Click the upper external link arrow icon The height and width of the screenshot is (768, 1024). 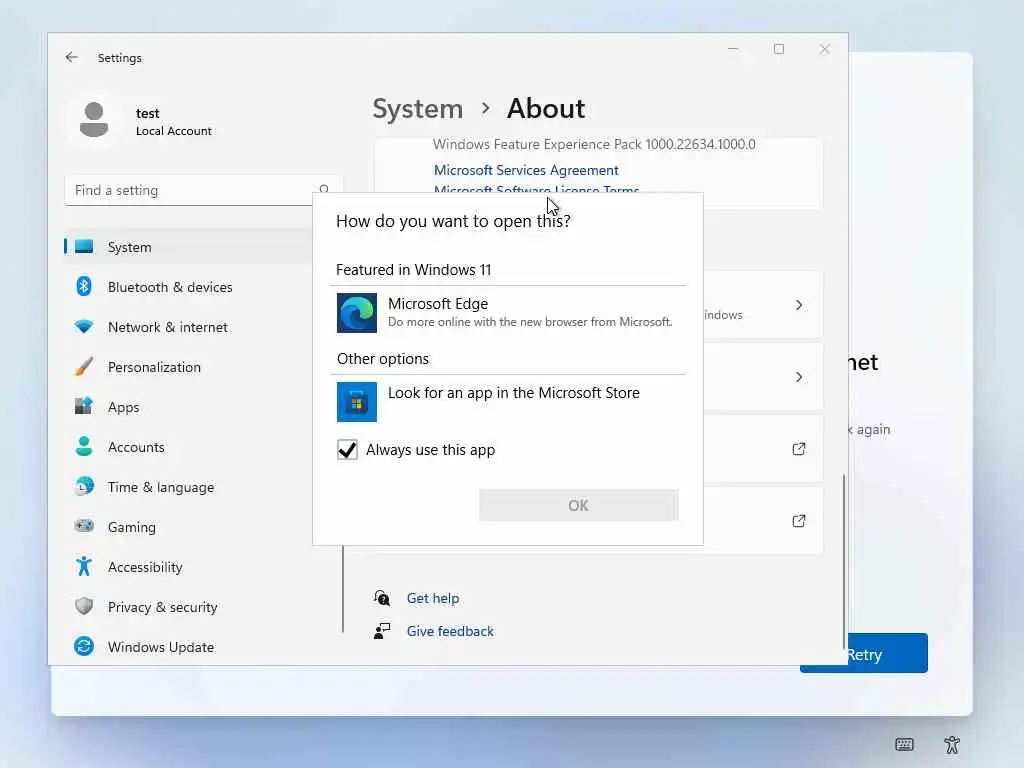click(x=799, y=449)
